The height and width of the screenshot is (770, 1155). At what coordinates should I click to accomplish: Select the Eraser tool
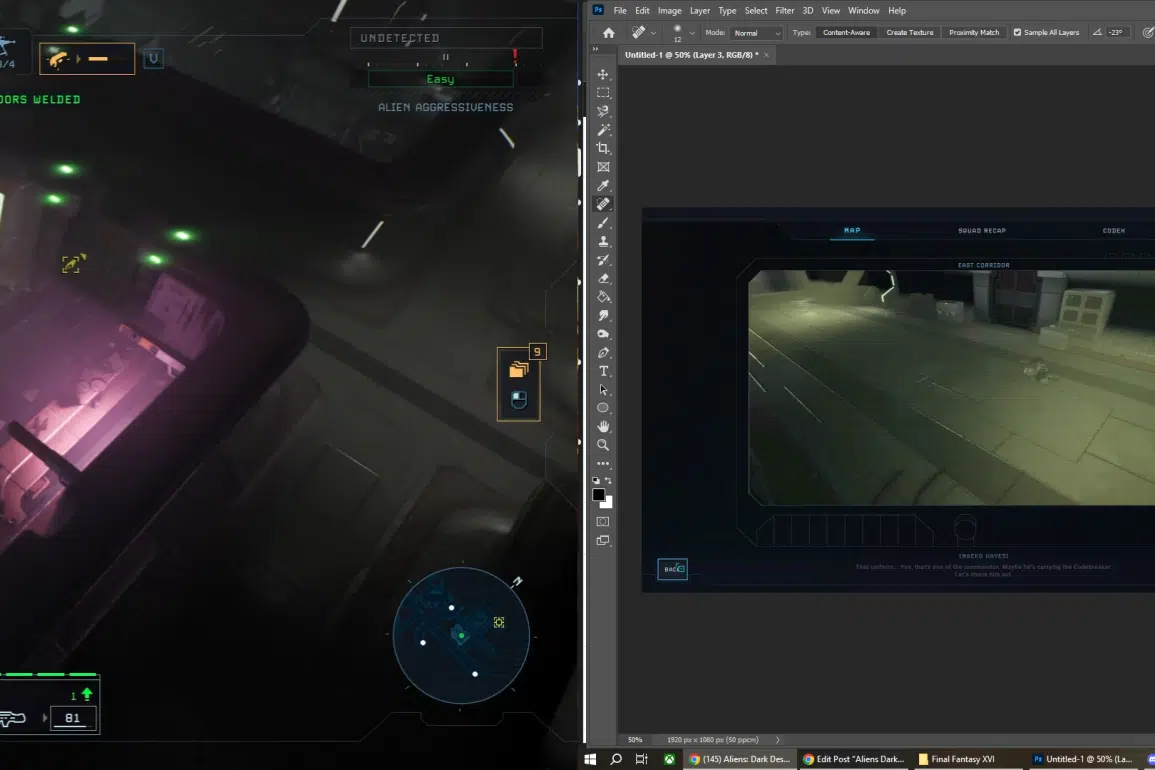(x=603, y=279)
